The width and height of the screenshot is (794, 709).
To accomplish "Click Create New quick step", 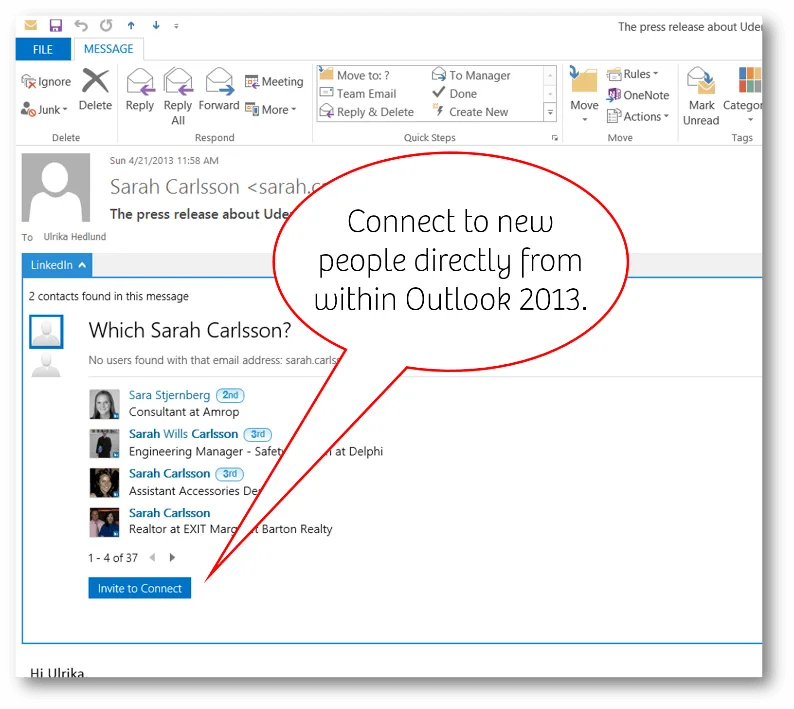I will pyautogui.click(x=470, y=112).
